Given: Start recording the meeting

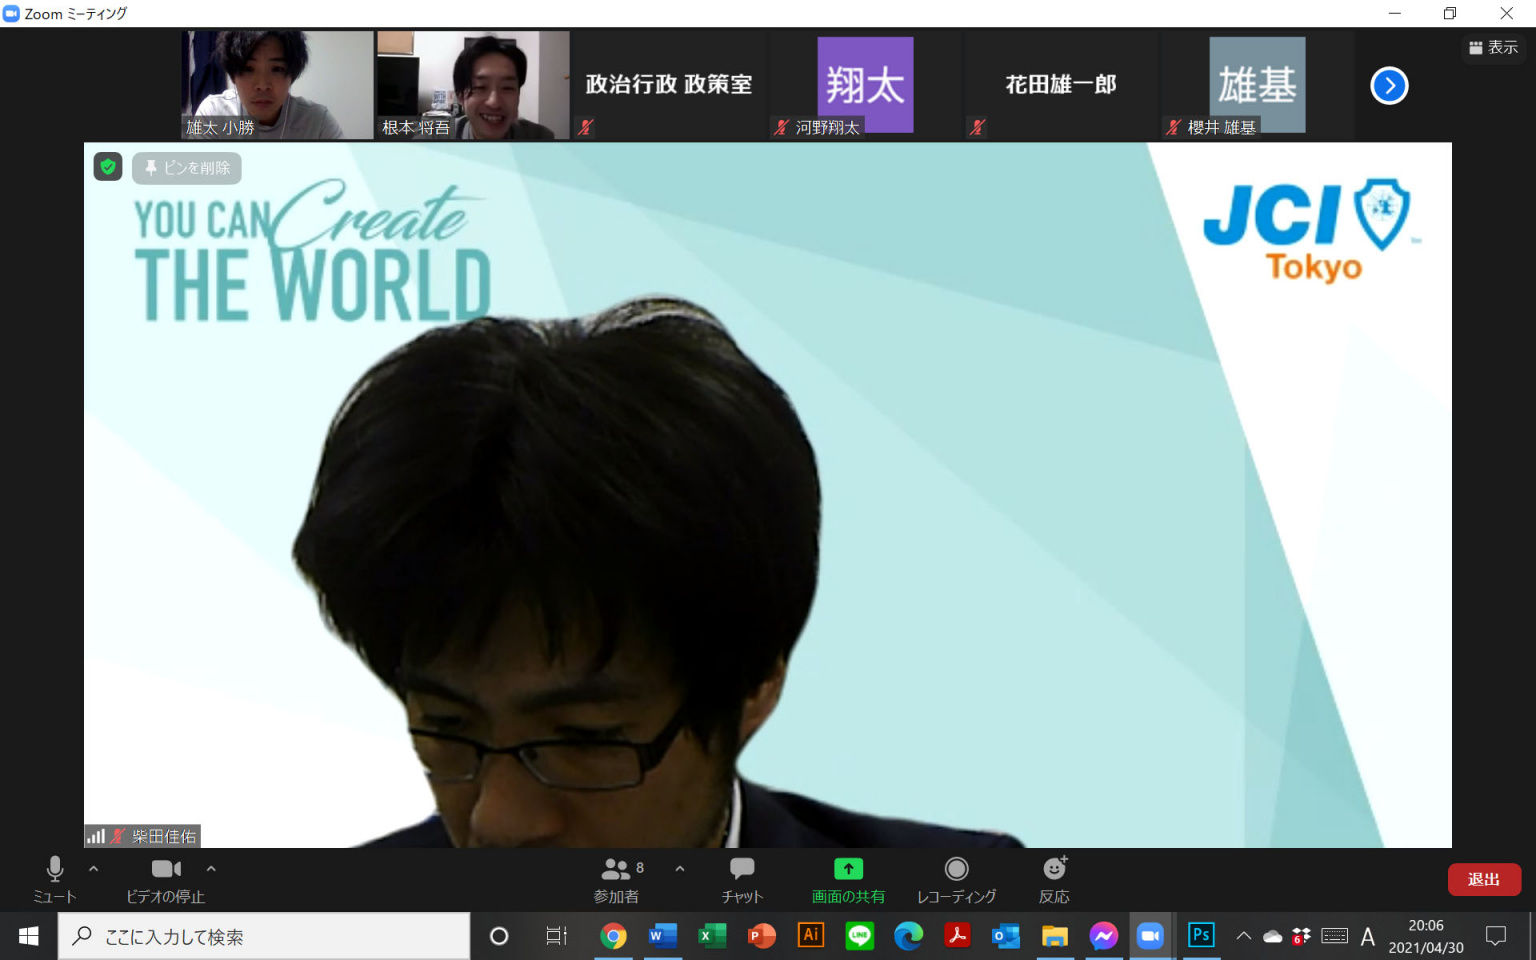Looking at the screenshot, I should point(956,879).
